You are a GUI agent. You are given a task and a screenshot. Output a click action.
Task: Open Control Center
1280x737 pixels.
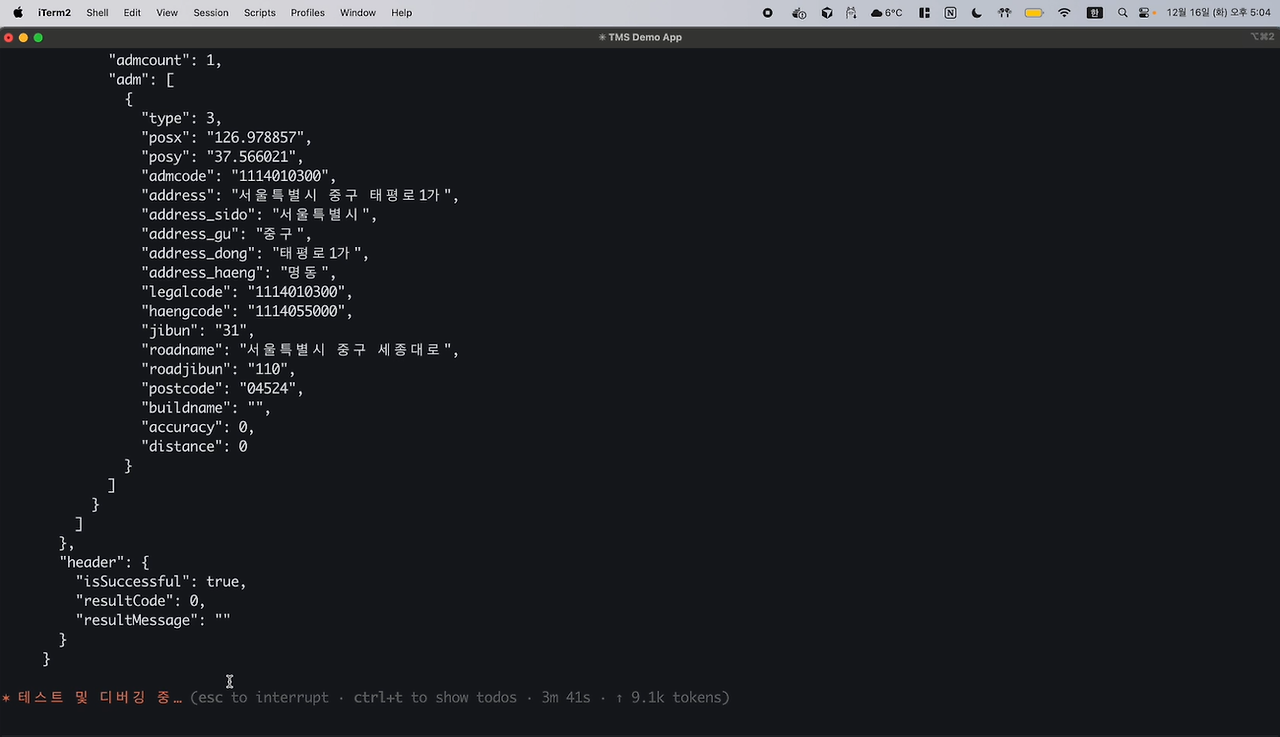click(x=1146, y=13)
